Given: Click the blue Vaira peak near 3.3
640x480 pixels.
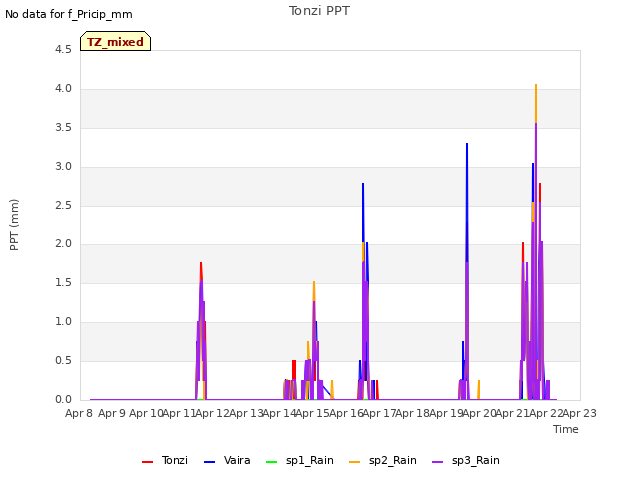Looking at the screenshot, I should [x=467, y=145].
